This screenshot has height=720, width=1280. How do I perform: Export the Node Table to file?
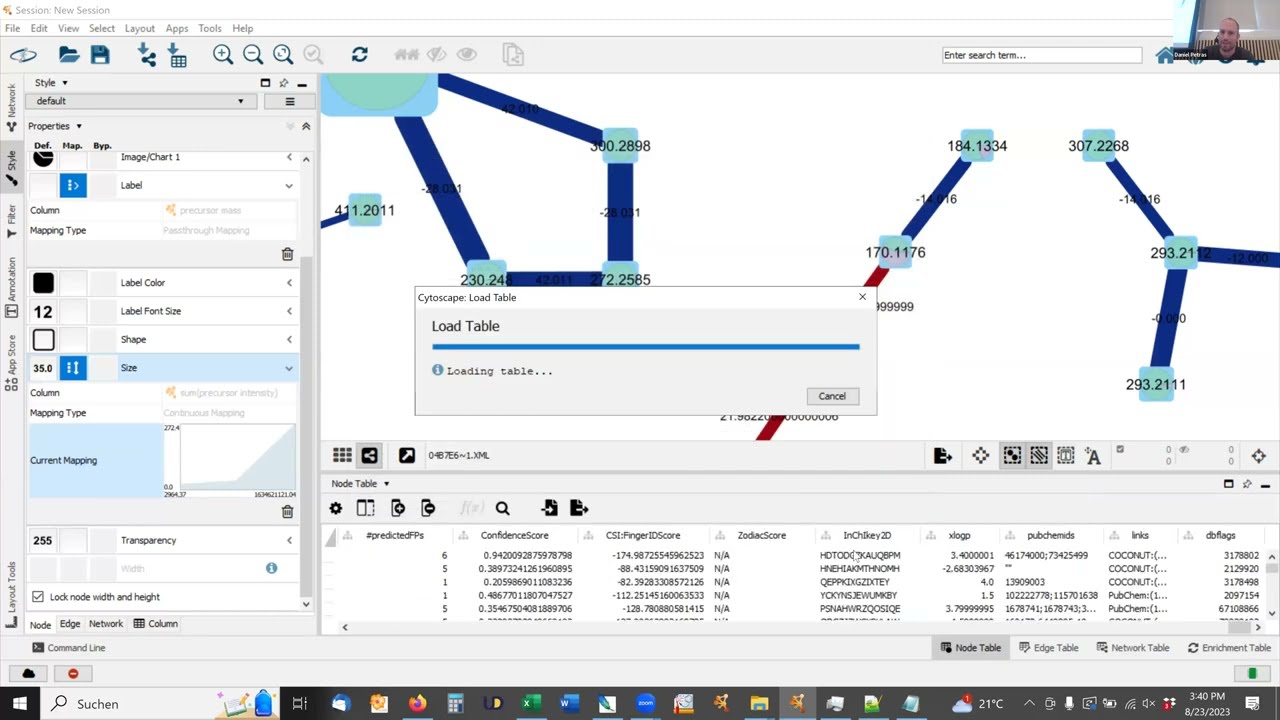pyautogui.click(x=579, y=508)
